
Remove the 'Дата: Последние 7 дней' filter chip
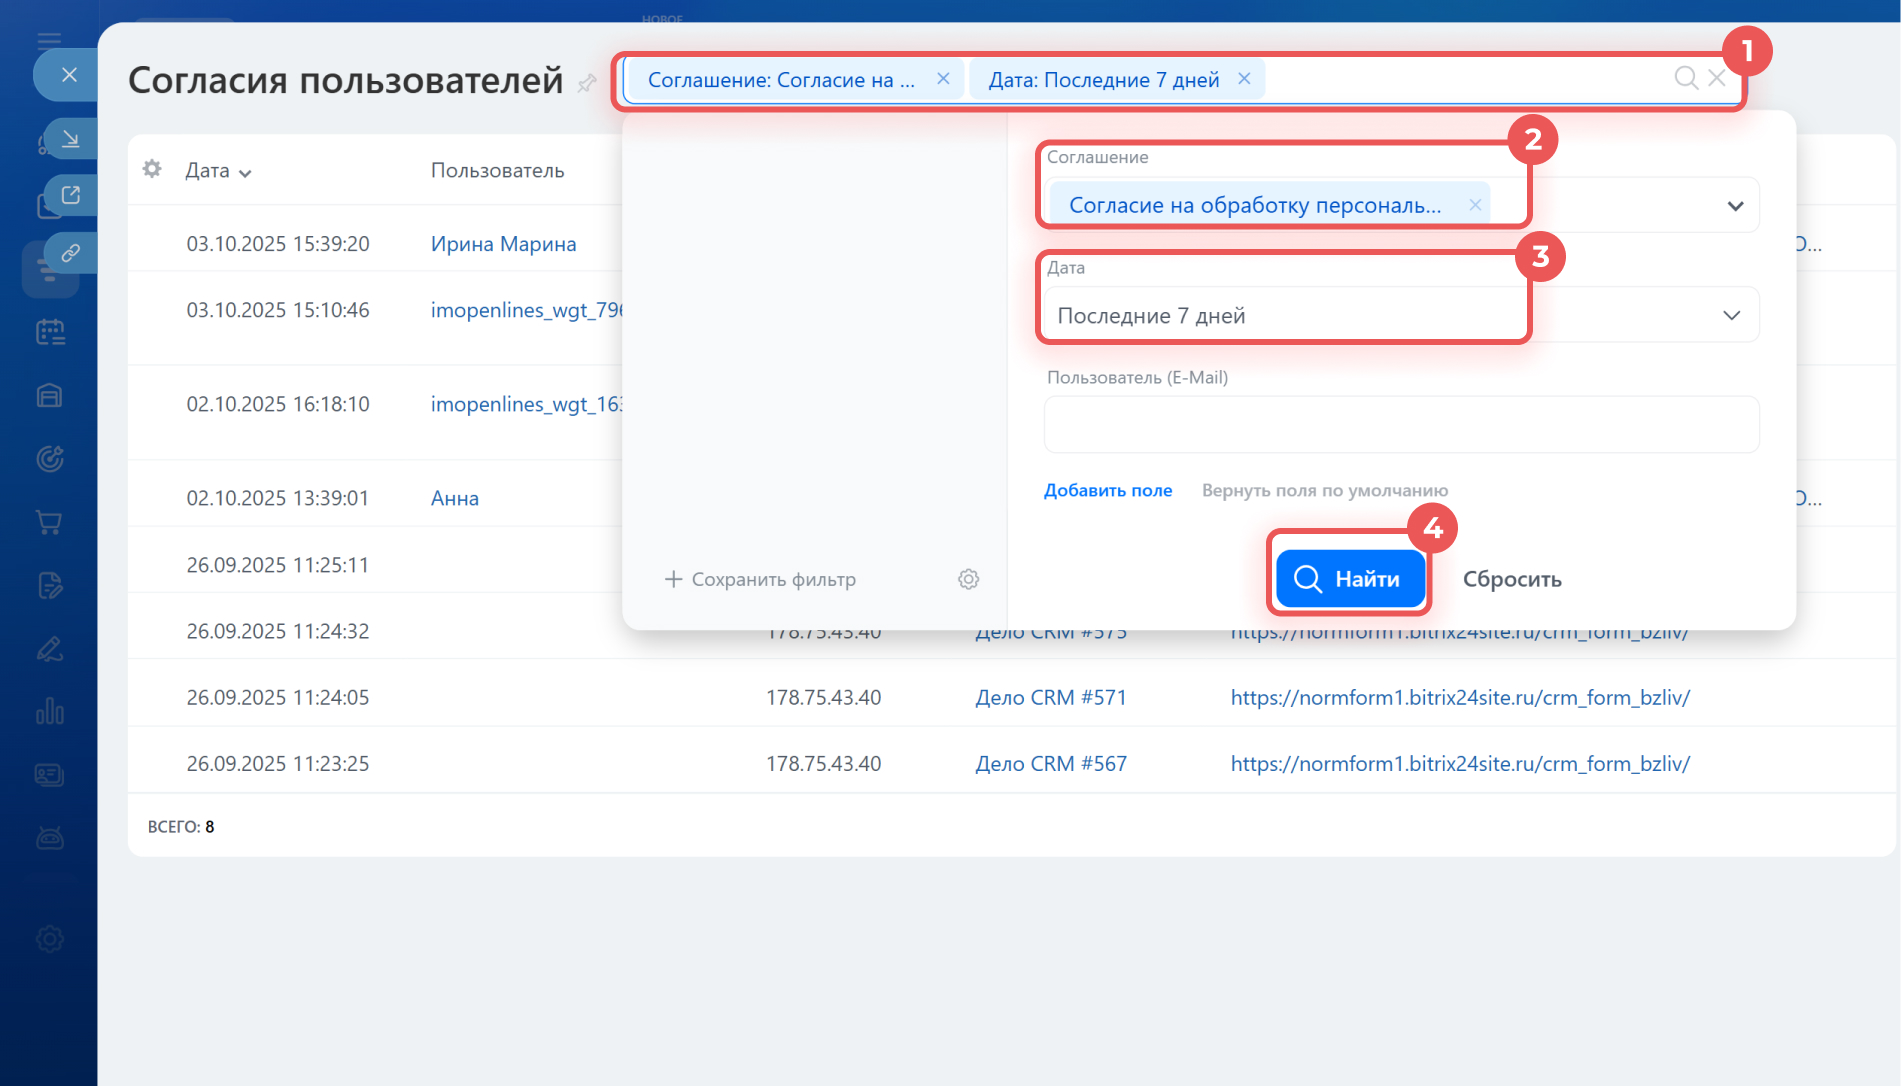tap(1244, 79)
